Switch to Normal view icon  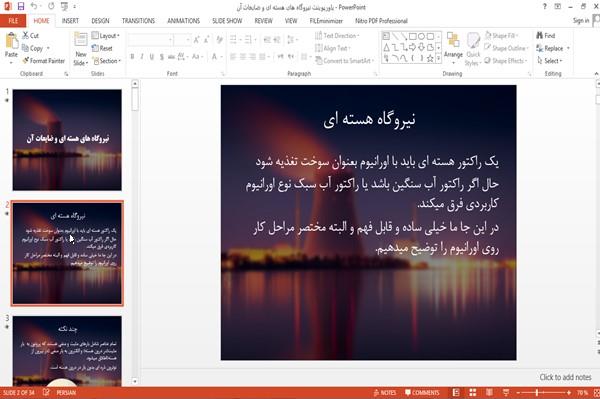(x=456, y=393)
